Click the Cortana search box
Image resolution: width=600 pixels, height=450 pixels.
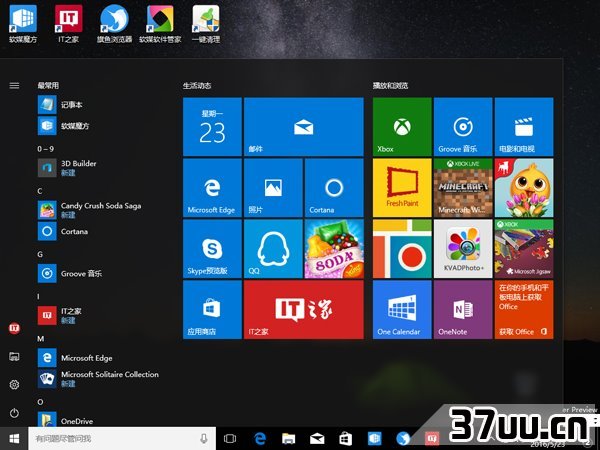tap(122, 439)
